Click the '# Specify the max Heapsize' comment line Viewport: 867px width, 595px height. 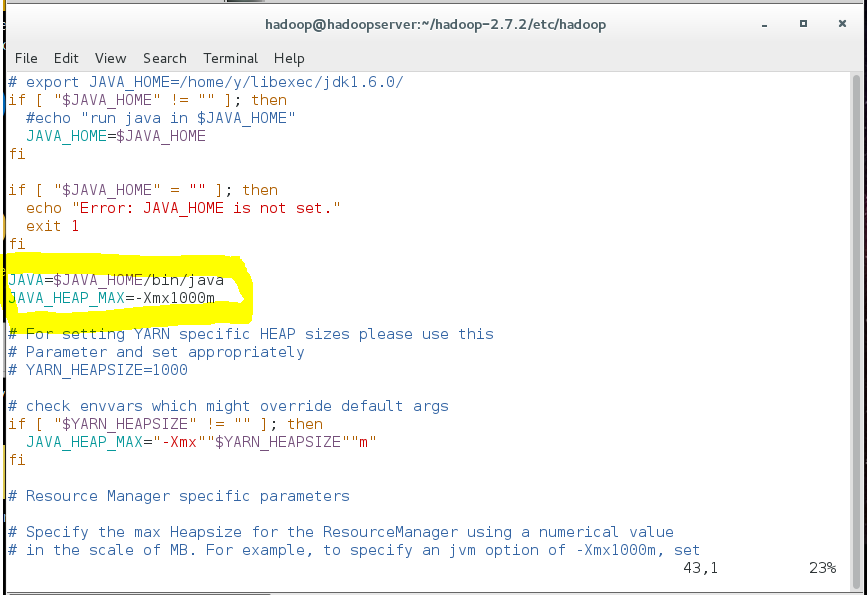(341, 532)
